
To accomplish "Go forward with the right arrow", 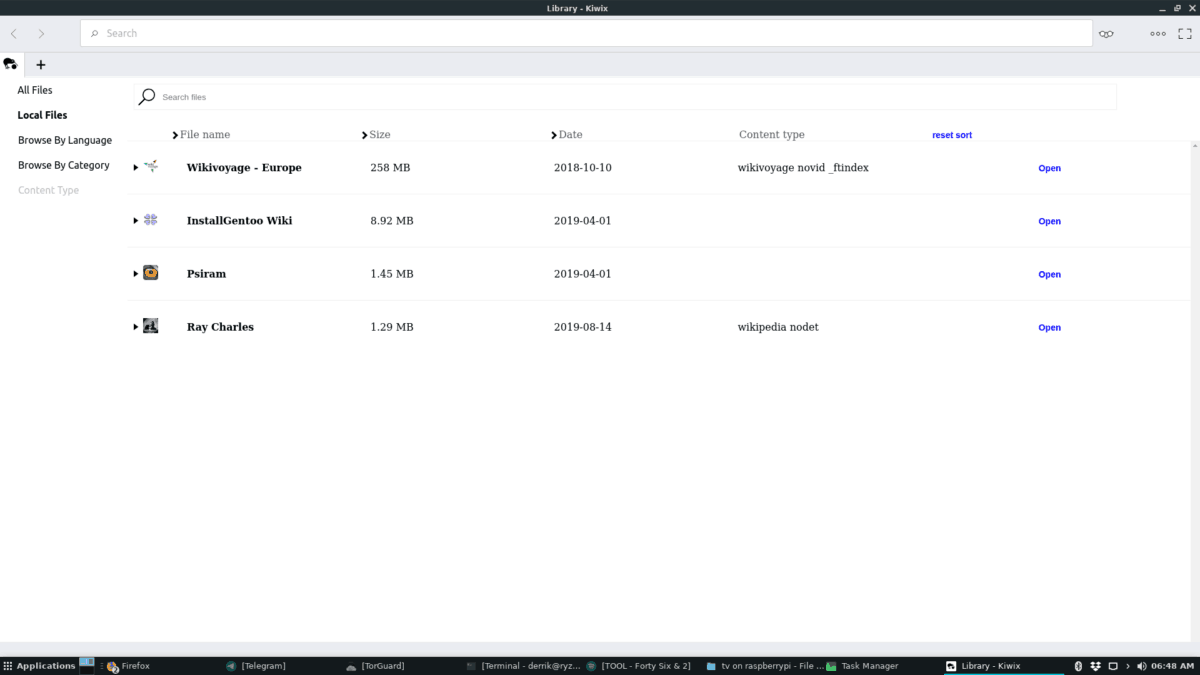I will (x=41, y=33).
